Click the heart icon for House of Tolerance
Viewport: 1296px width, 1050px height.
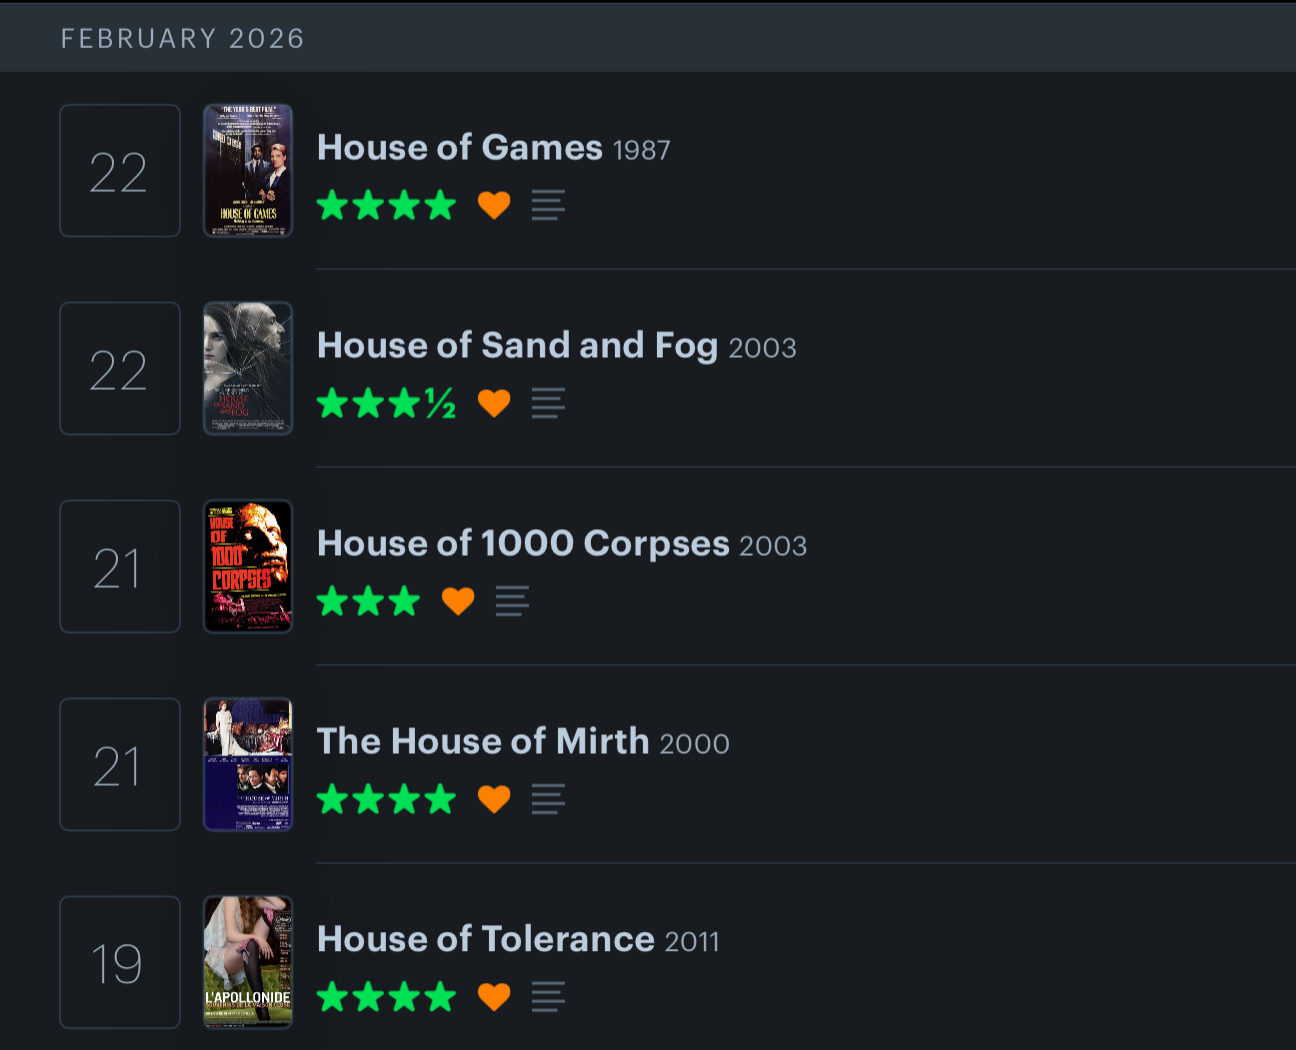click(x=494, y=997)
